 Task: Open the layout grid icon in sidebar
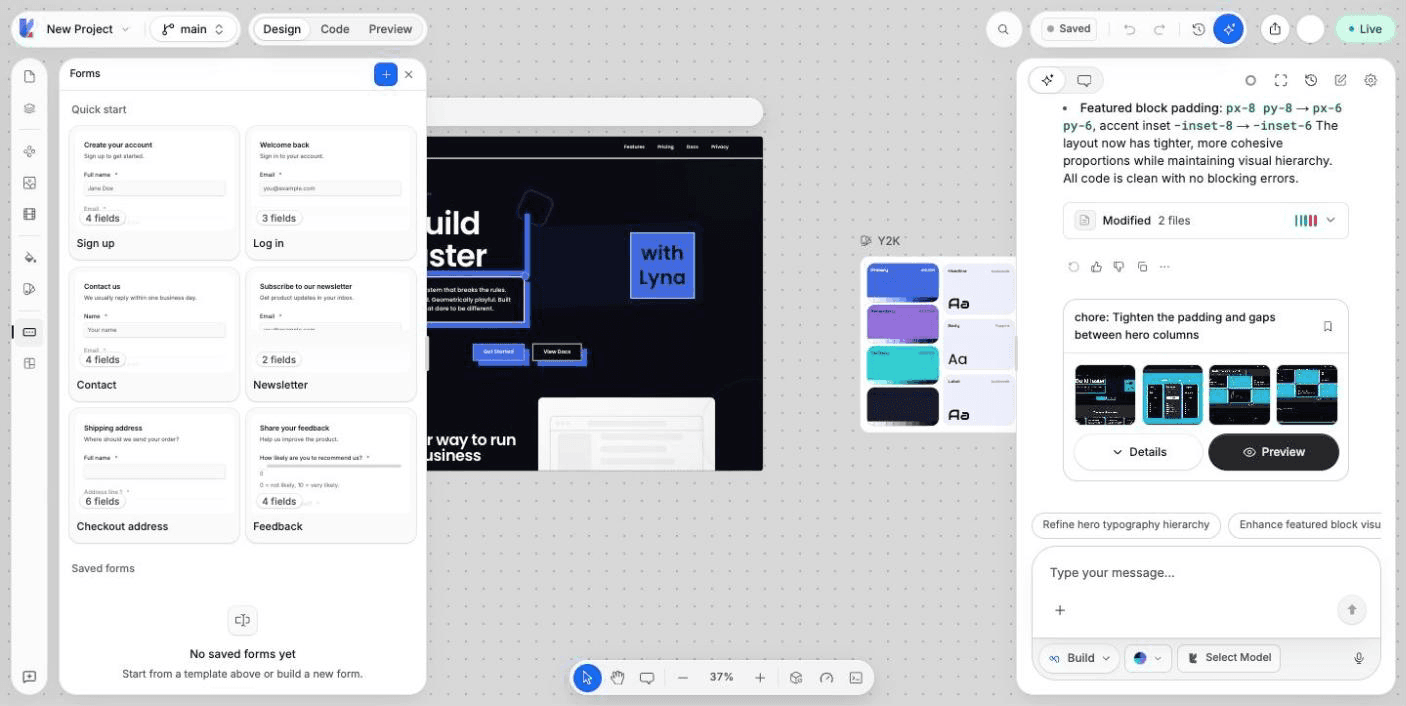point(29,364)
